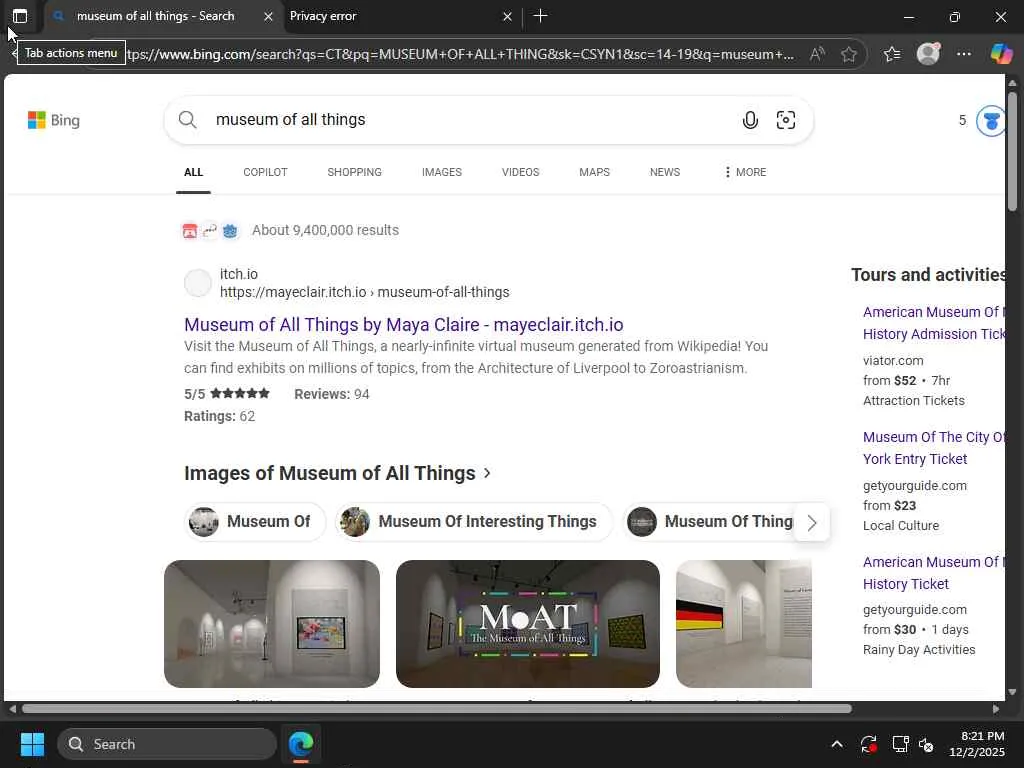Open the MoAT logo image thumbnail
Viewport: 1024px width, 768px height.
coord(528,624)
